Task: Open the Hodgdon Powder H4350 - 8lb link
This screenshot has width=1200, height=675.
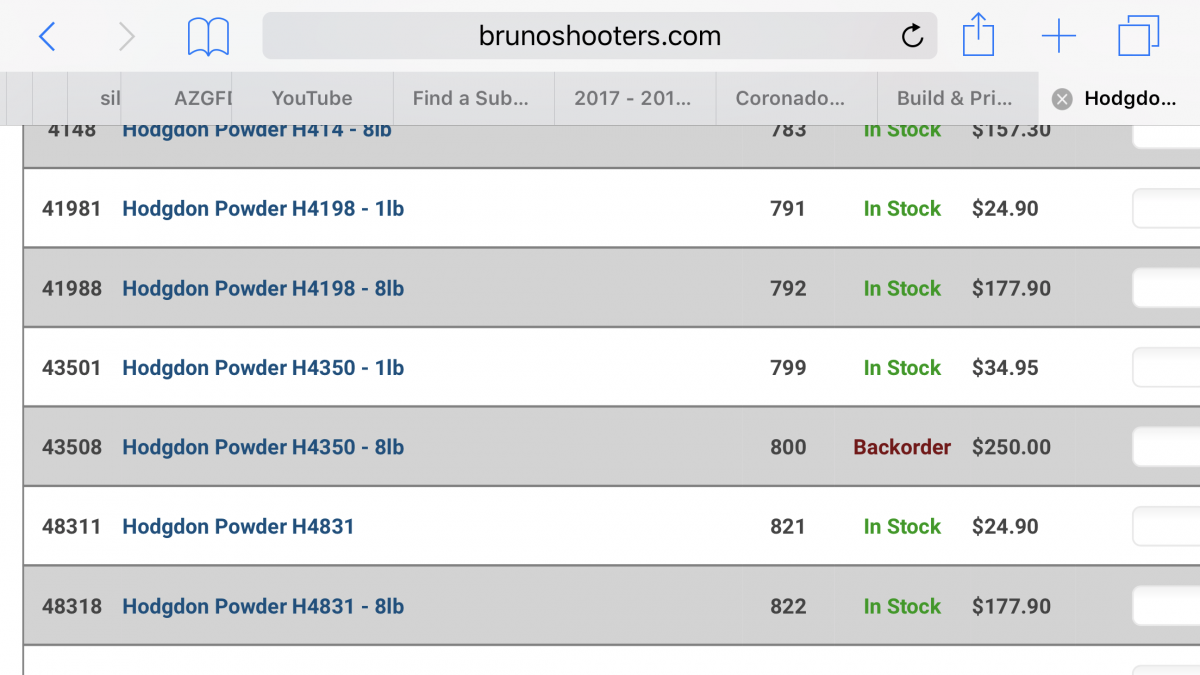Action: 263,447
